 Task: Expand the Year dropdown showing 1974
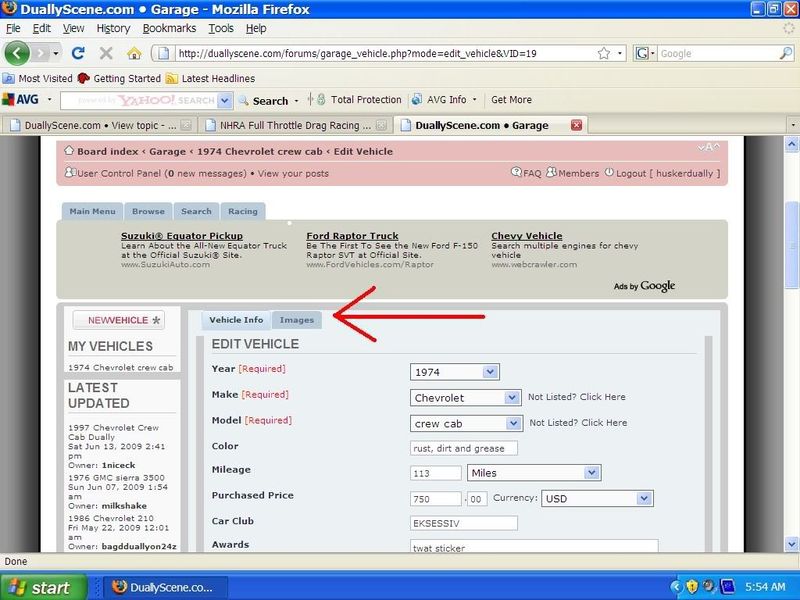pos(490,372)
